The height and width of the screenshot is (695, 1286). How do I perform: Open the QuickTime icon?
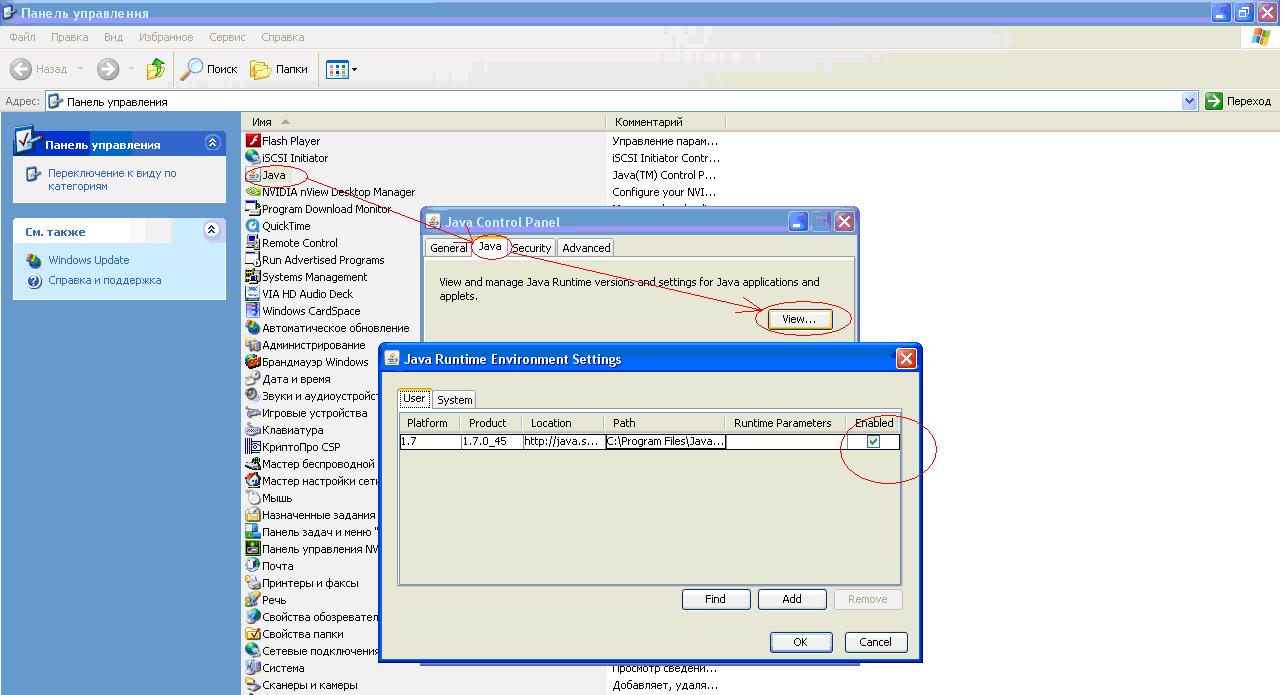click(253, 226)
